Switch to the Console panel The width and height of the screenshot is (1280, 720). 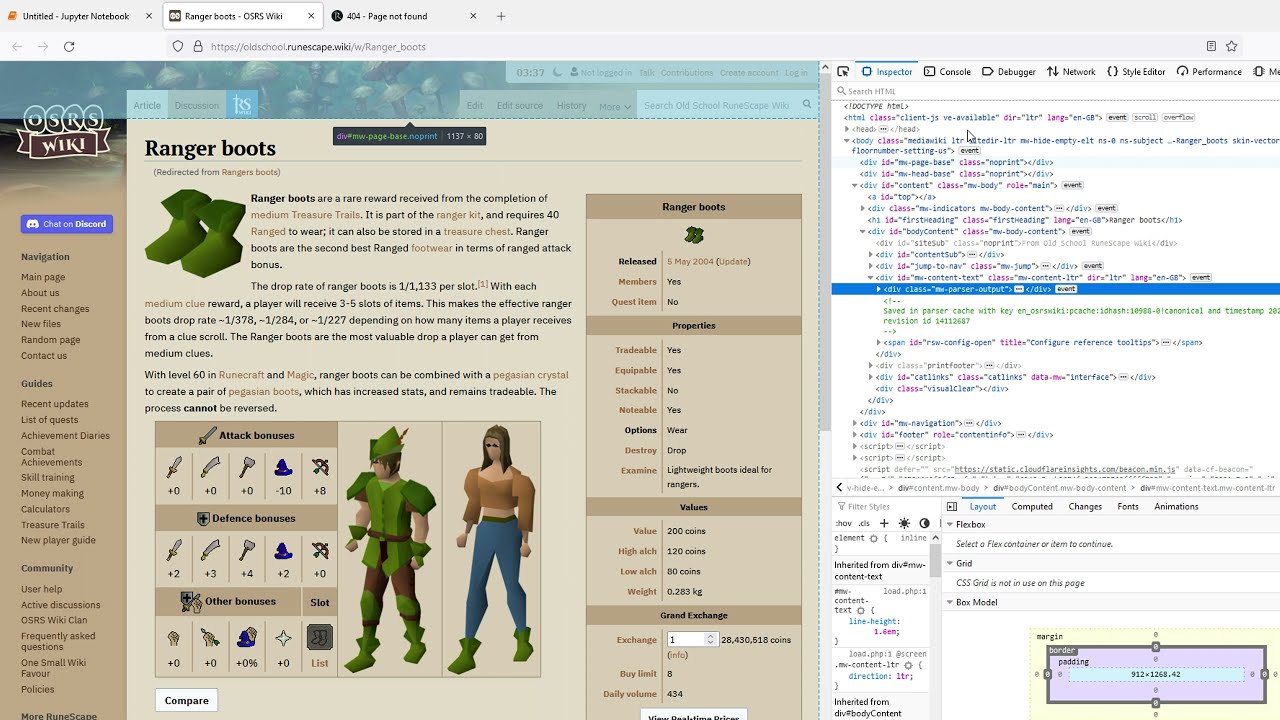click(947, 72)
